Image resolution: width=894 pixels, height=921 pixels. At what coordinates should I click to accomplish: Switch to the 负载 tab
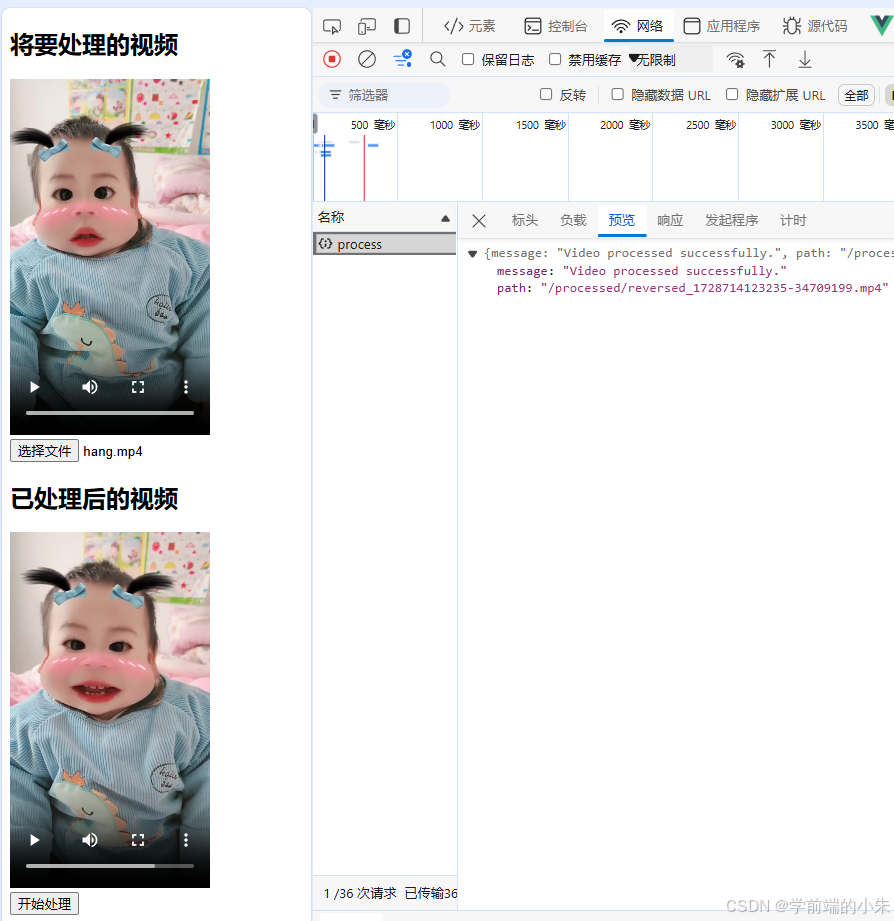point(573,220)
